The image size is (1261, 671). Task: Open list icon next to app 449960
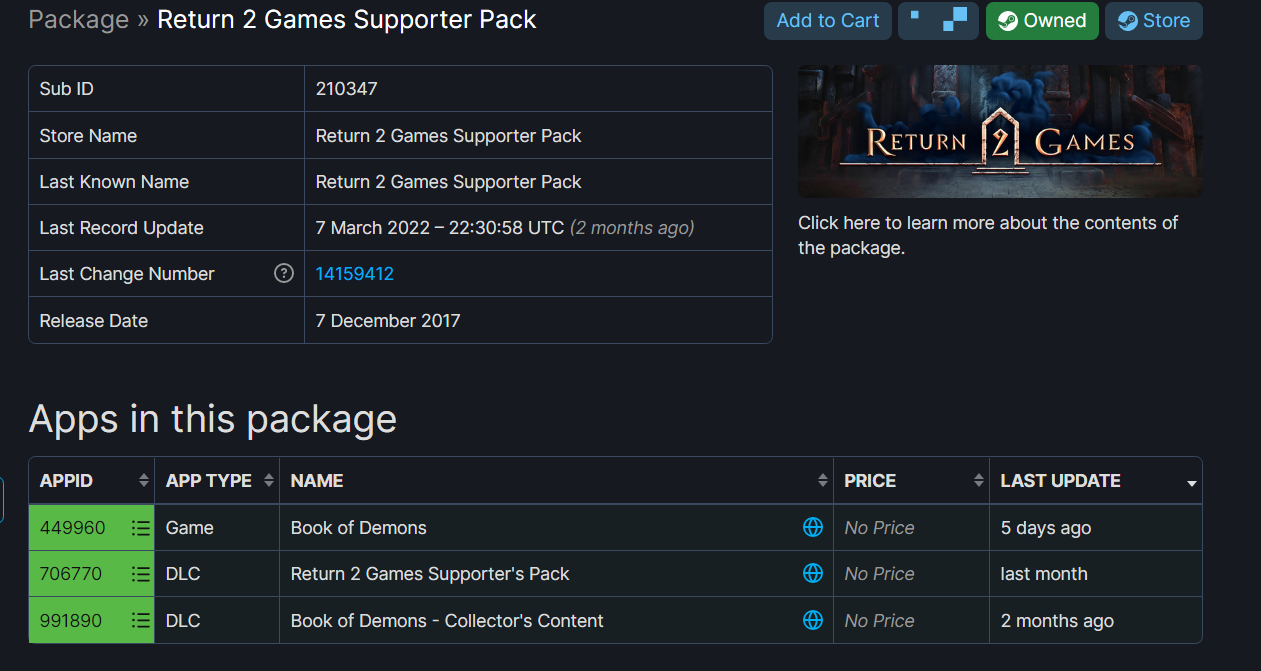pyautogui.click(x=141, y=528)
